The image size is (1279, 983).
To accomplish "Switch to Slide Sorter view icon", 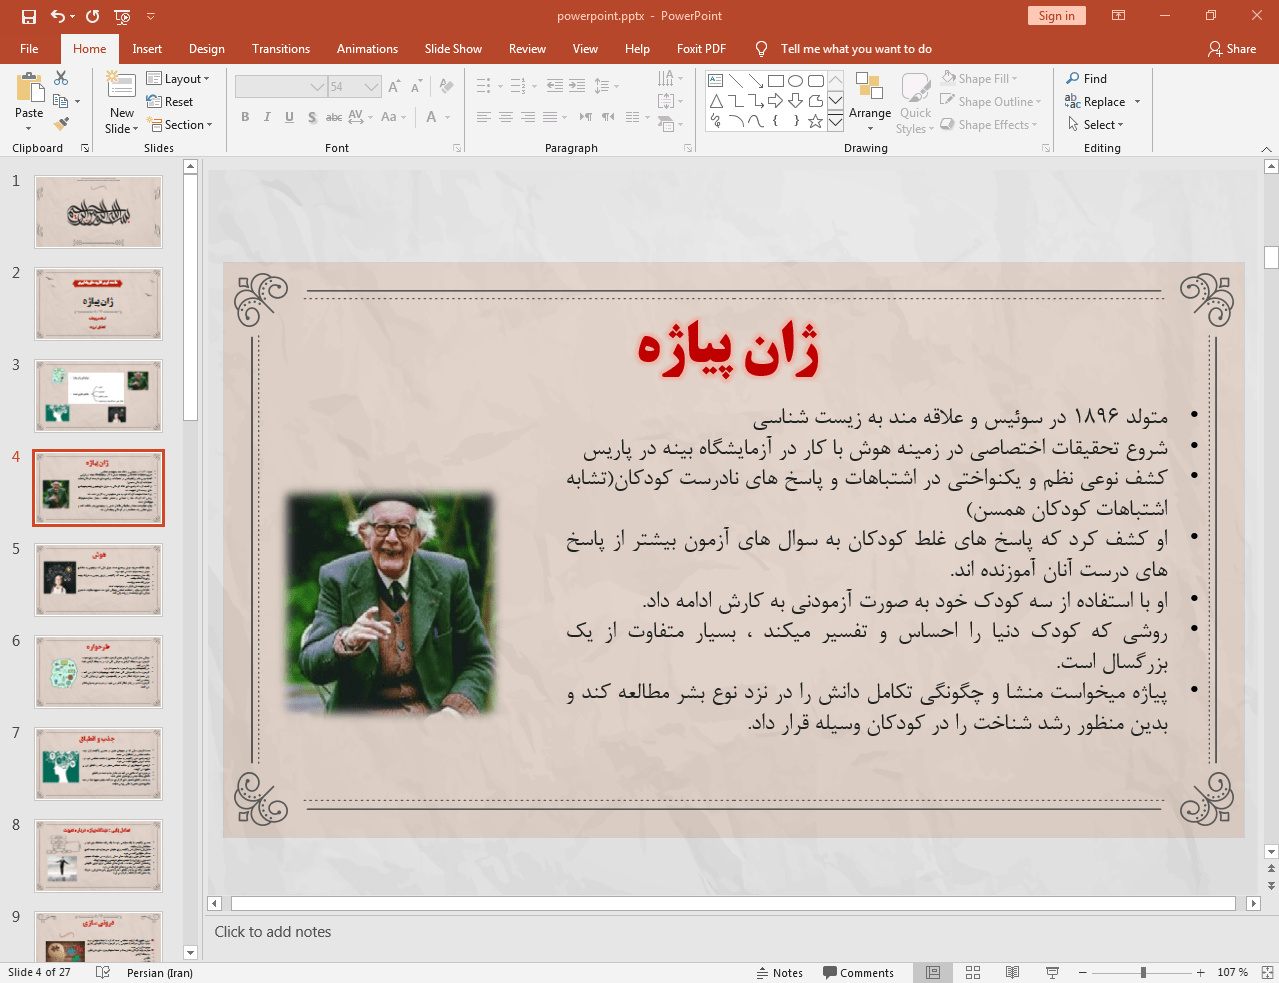I will 972,972.
